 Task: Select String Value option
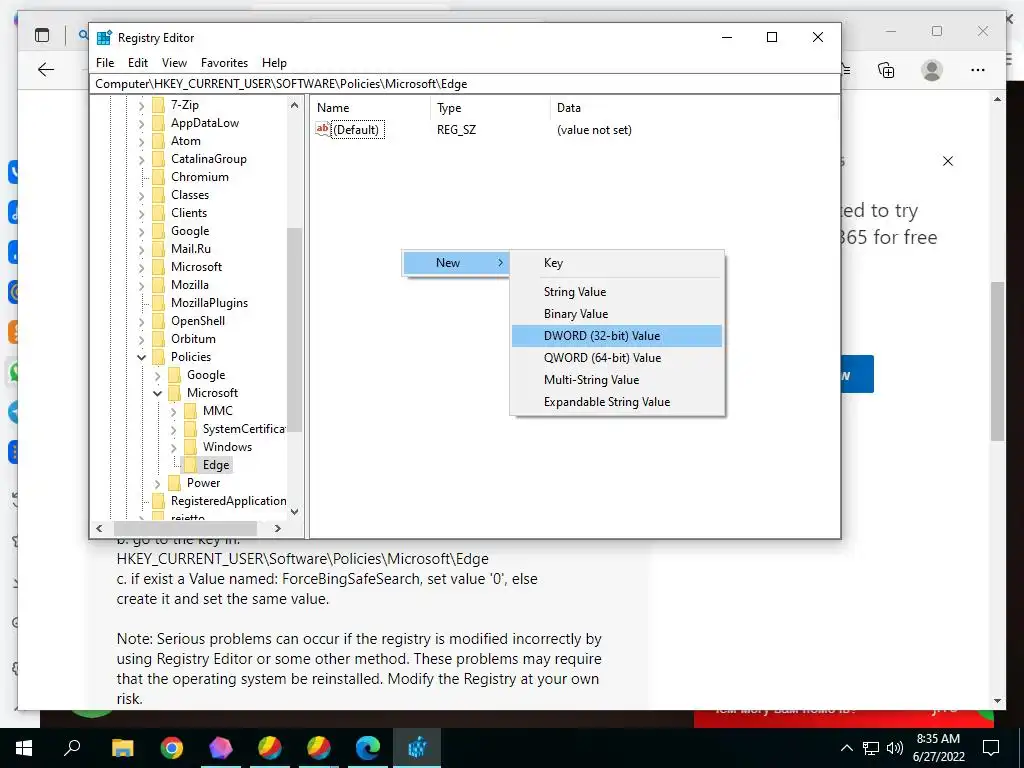pos(616,292)
